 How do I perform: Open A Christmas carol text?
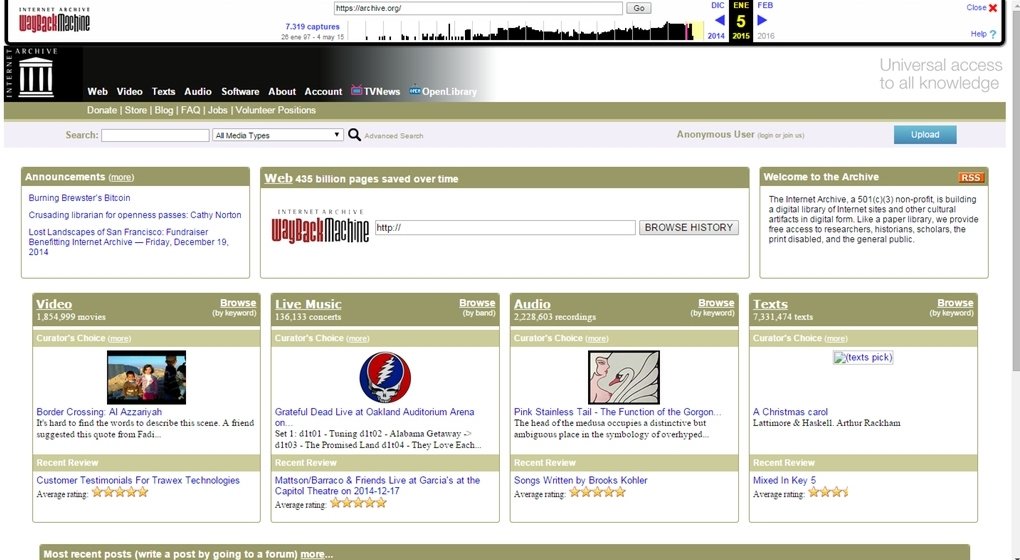click(790, 412)
